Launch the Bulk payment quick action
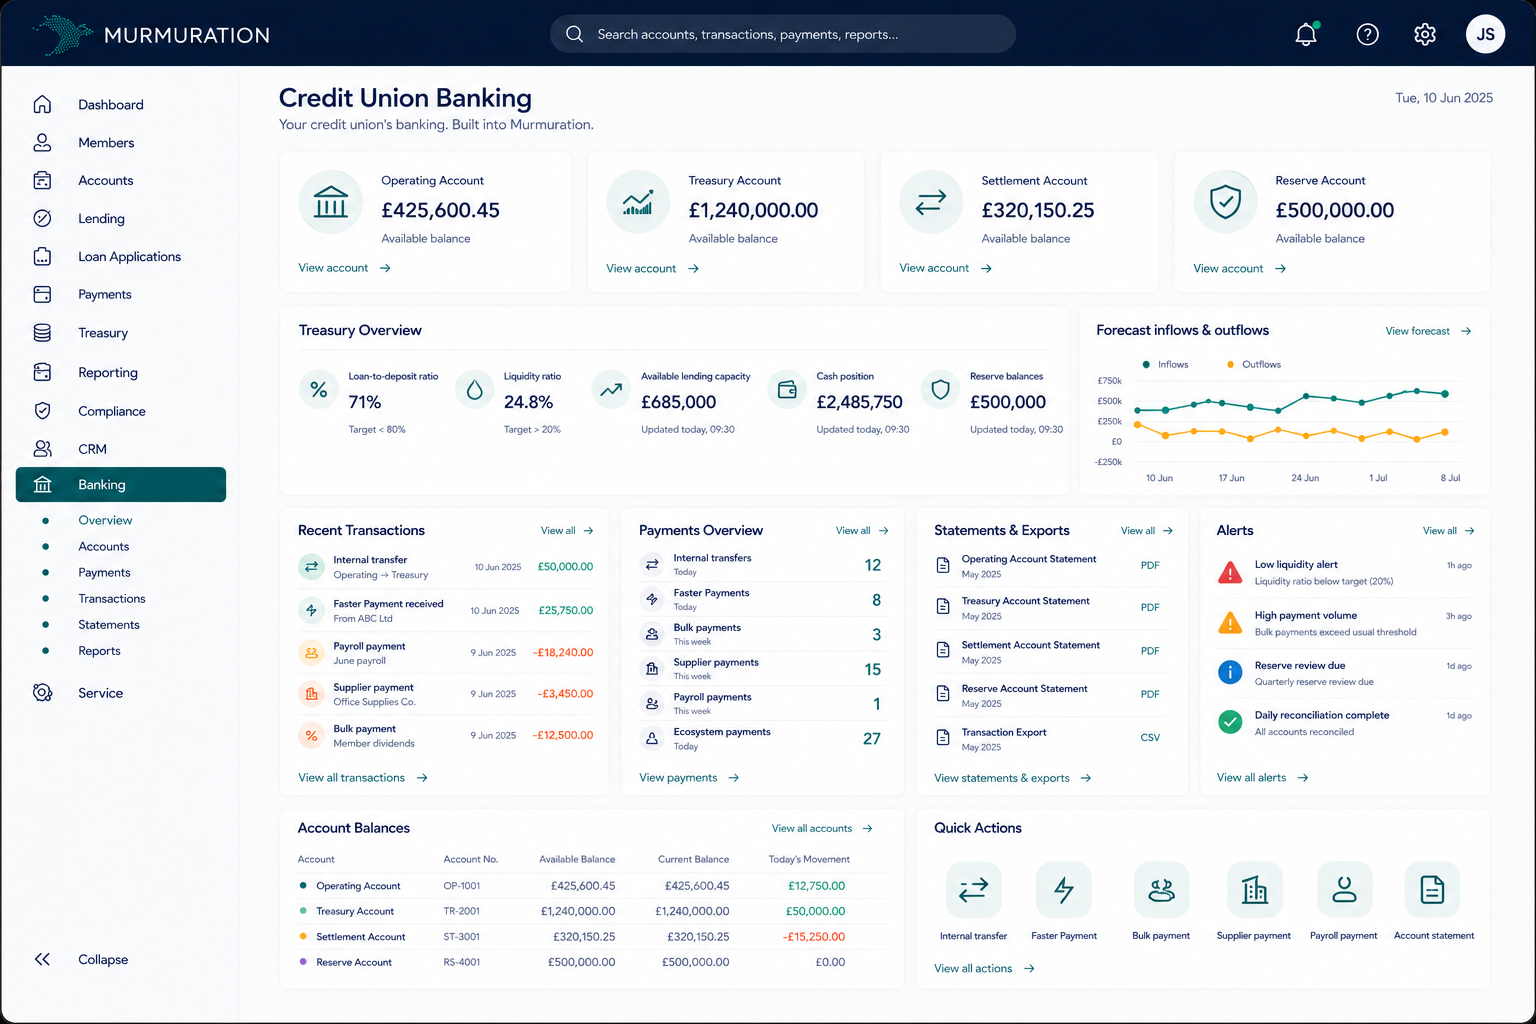Image resolution: width=1536 pixels, height=1024 pixels. (1161, 889)
